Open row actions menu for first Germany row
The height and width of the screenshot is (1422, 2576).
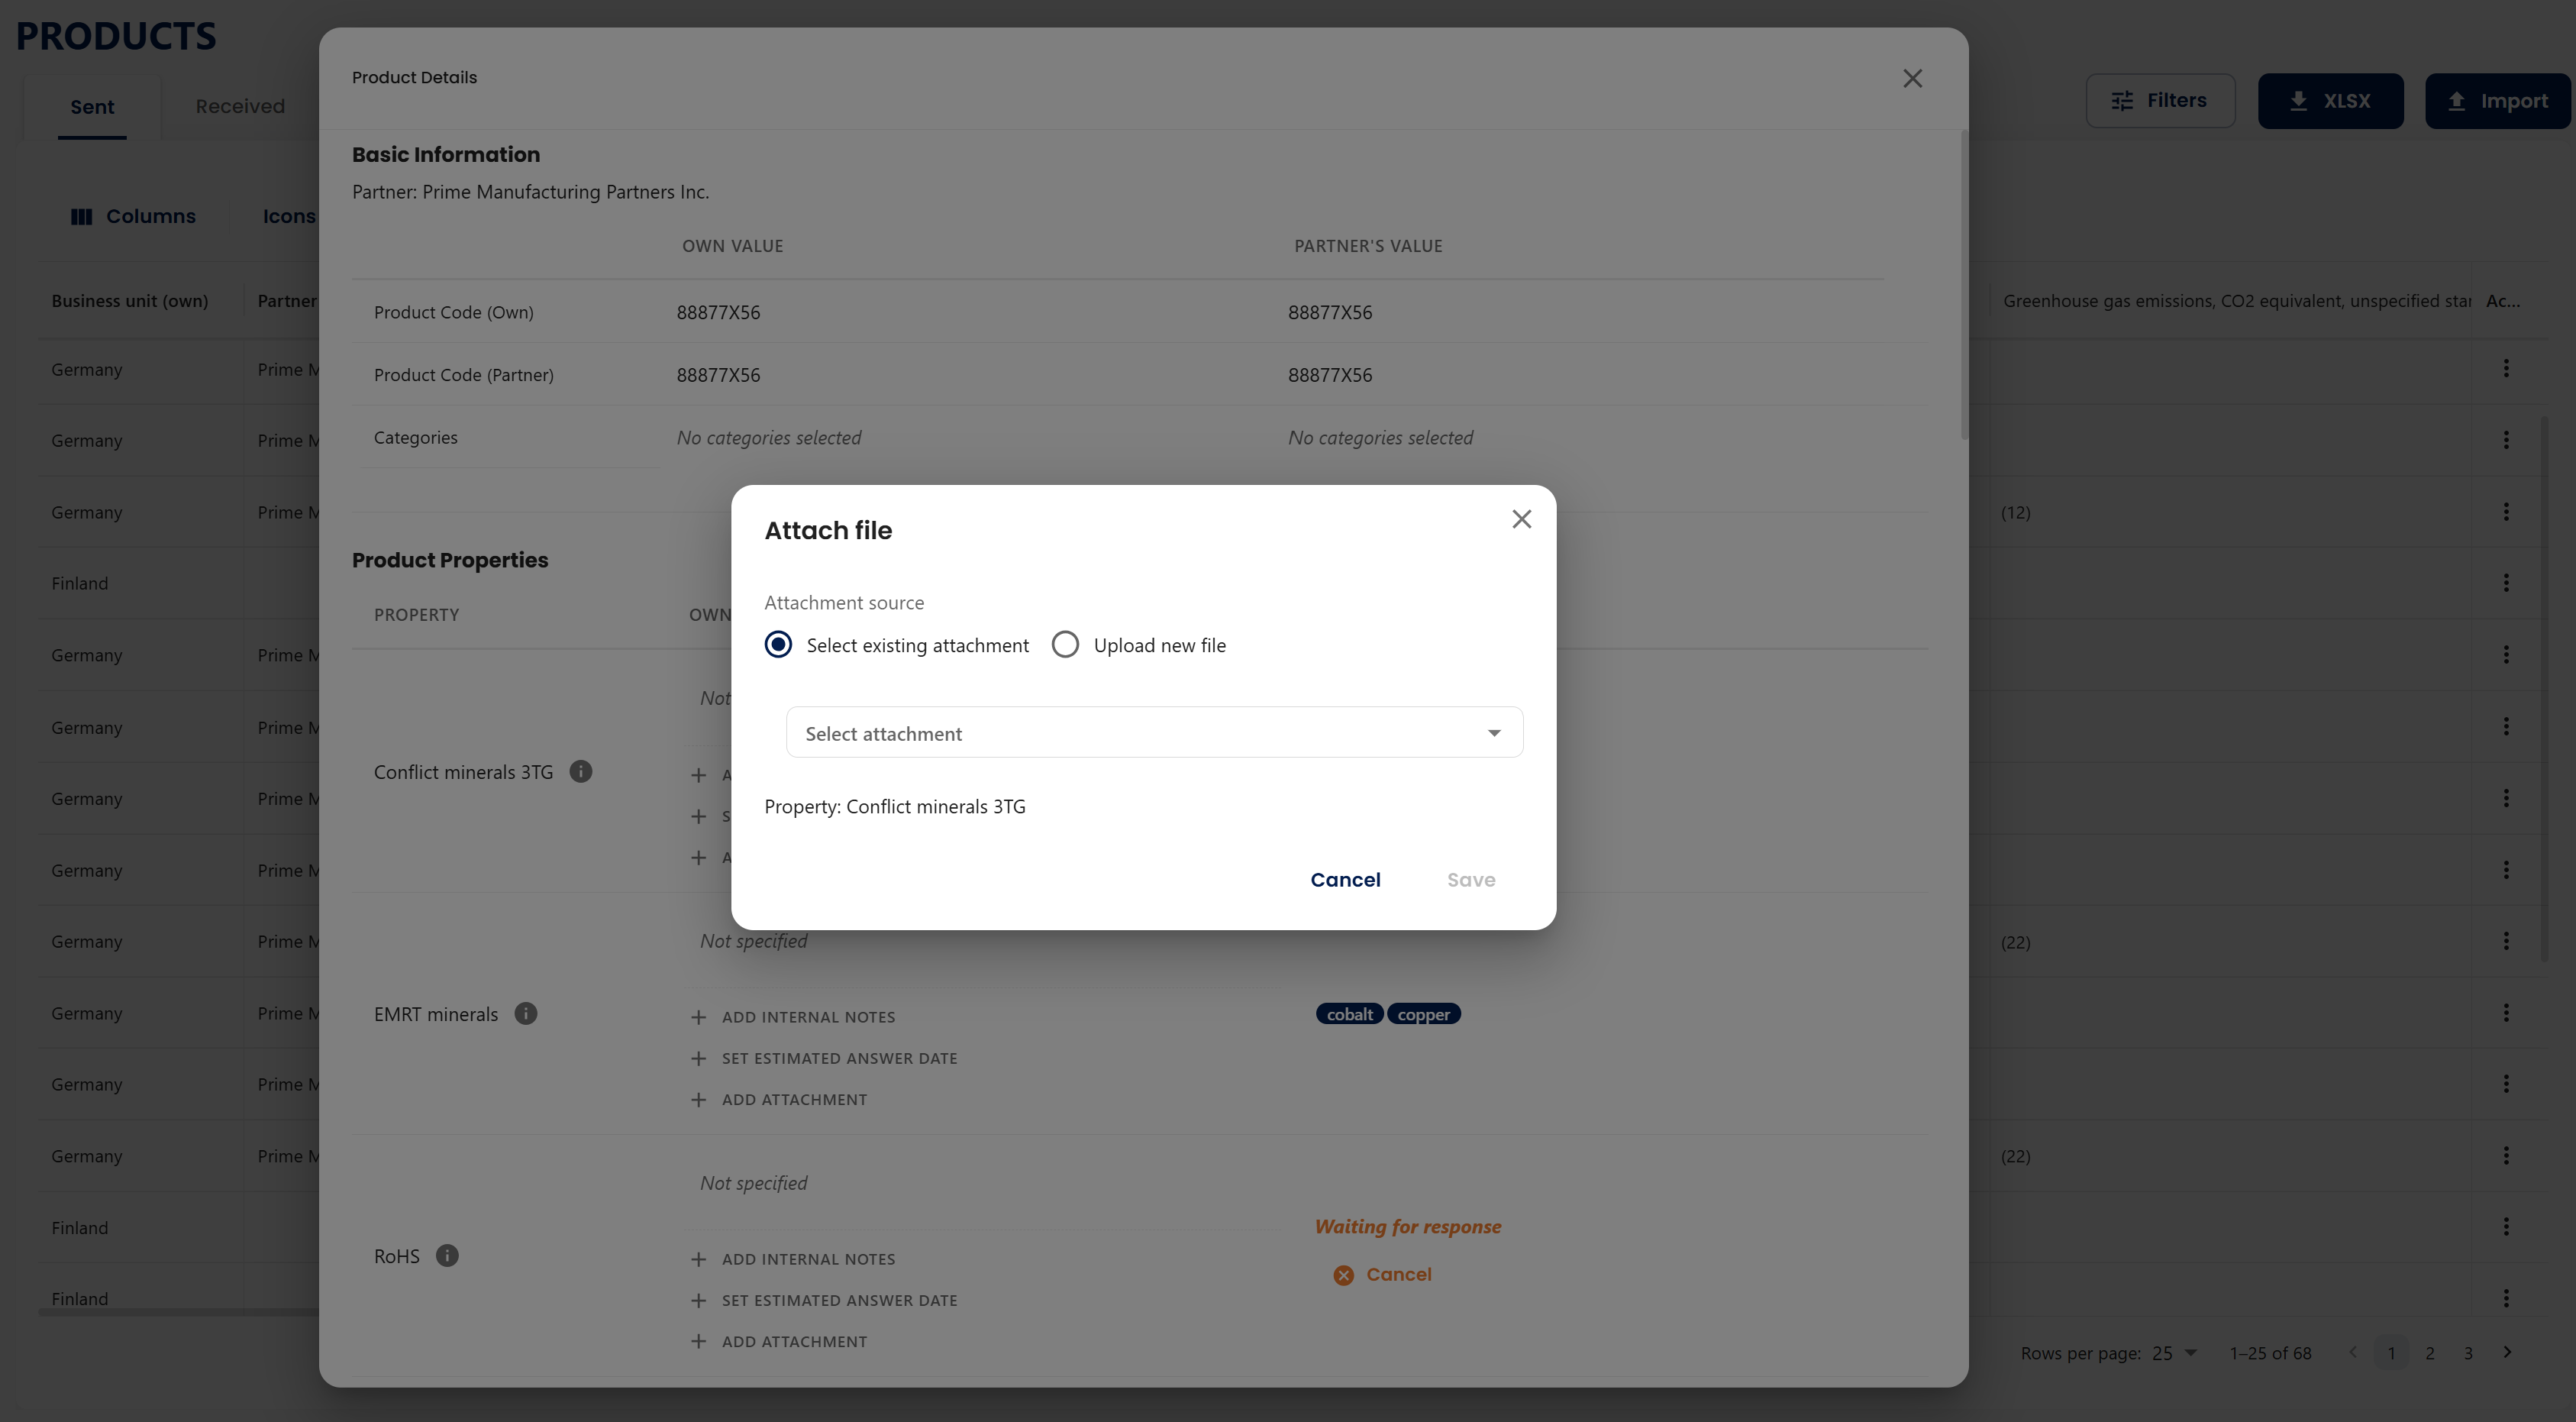2505,368
